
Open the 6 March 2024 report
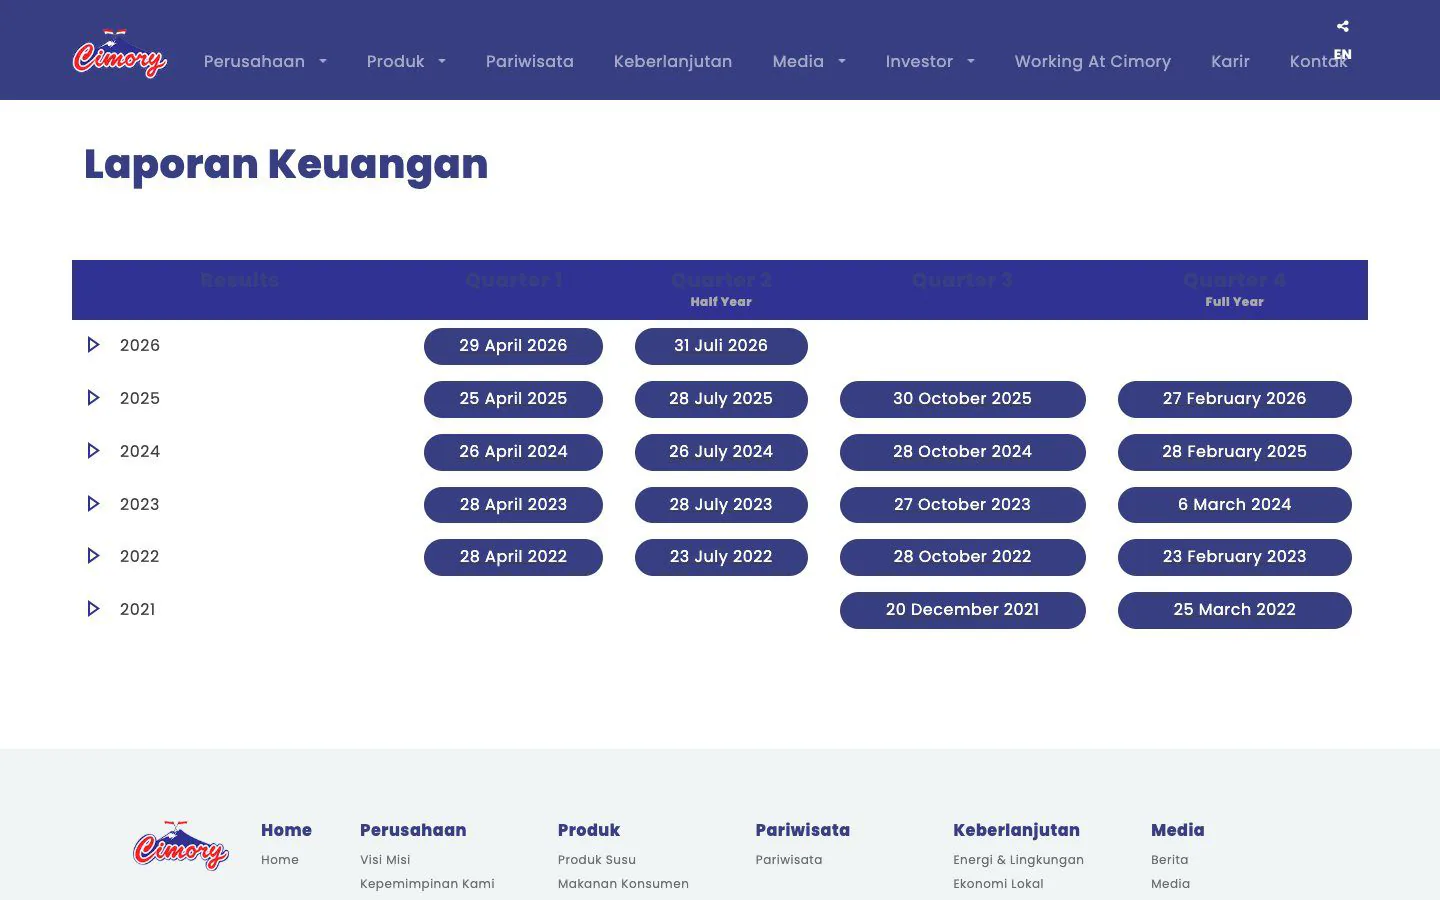coord(1234,505)
